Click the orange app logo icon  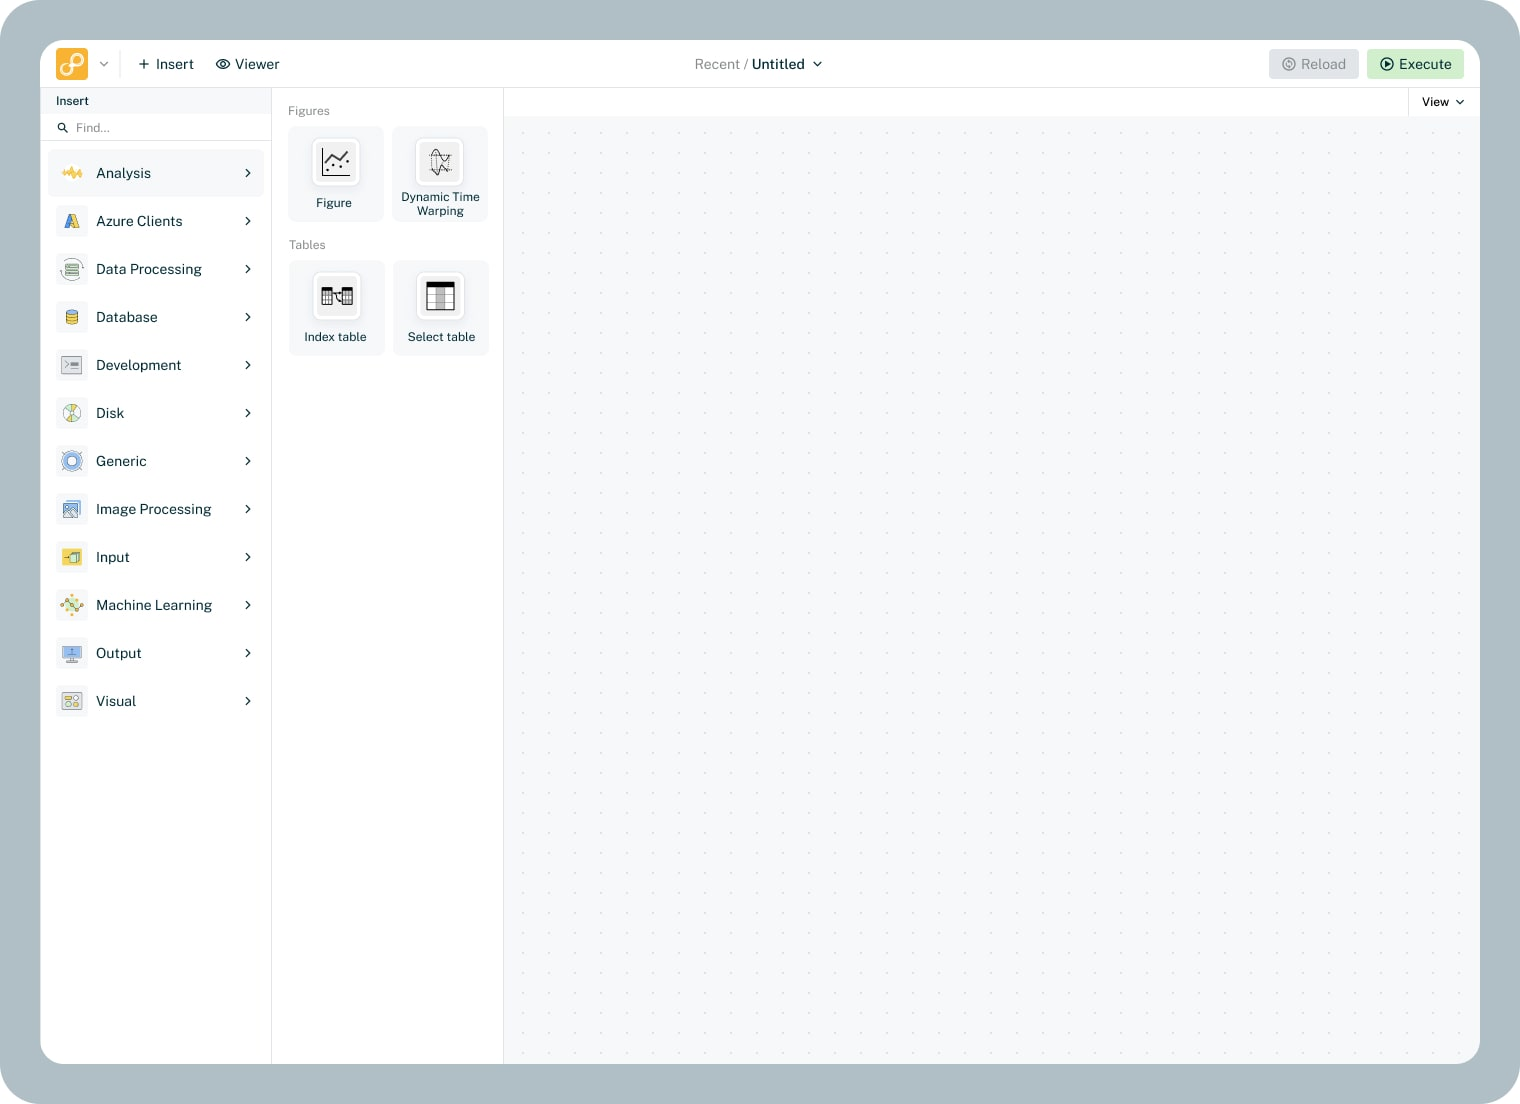tap(72, 64)
